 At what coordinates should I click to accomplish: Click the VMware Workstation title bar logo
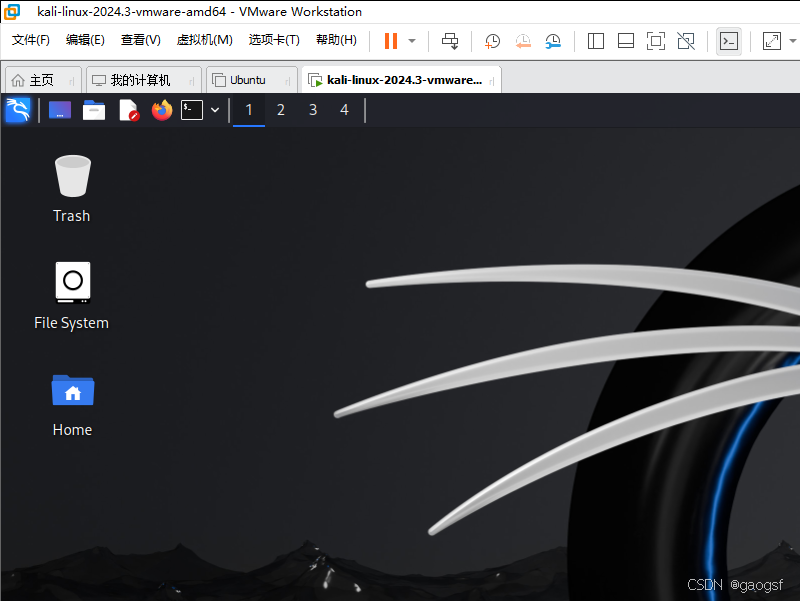(x=11, y=11)
